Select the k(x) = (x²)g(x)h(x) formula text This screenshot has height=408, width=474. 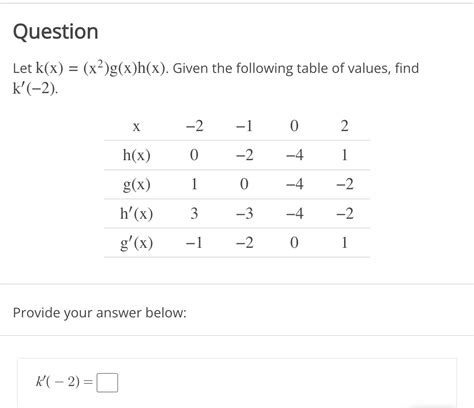click(x=100, y=68)
